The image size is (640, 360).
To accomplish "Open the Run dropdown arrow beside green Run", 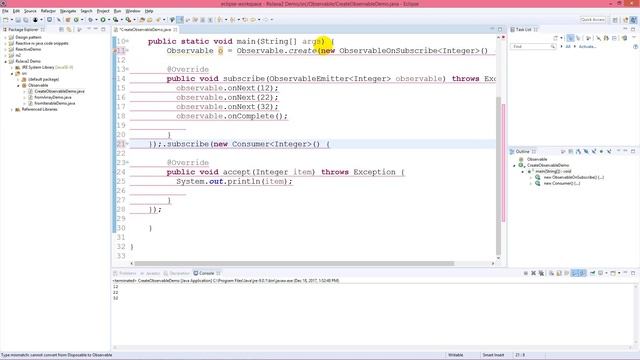I will click(x=109, y=20).
